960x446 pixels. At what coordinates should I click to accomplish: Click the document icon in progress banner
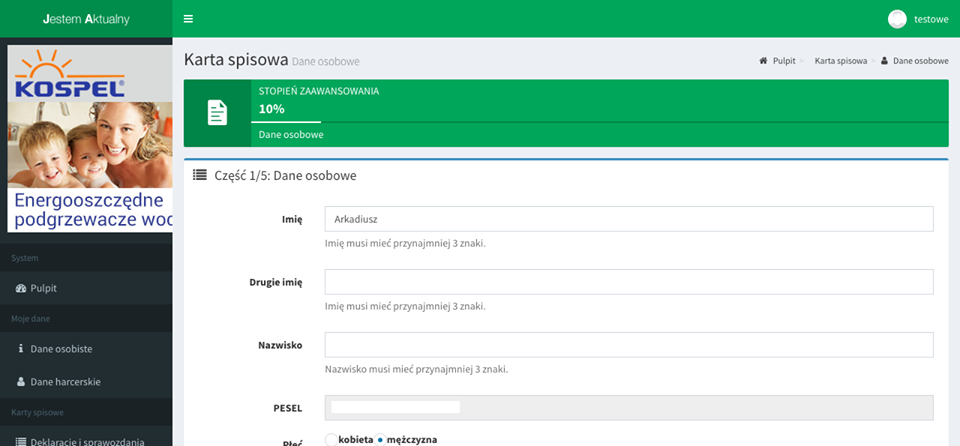(217, 113)
